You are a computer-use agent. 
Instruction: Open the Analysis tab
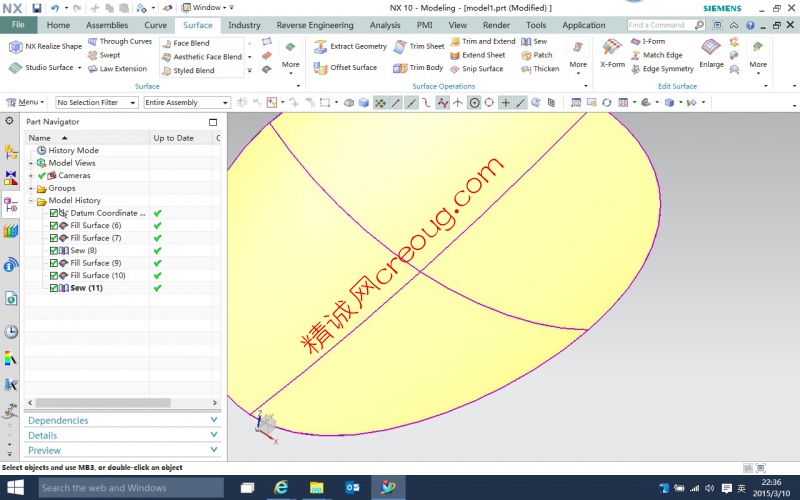pyautogui.click(x=385, y=25)
